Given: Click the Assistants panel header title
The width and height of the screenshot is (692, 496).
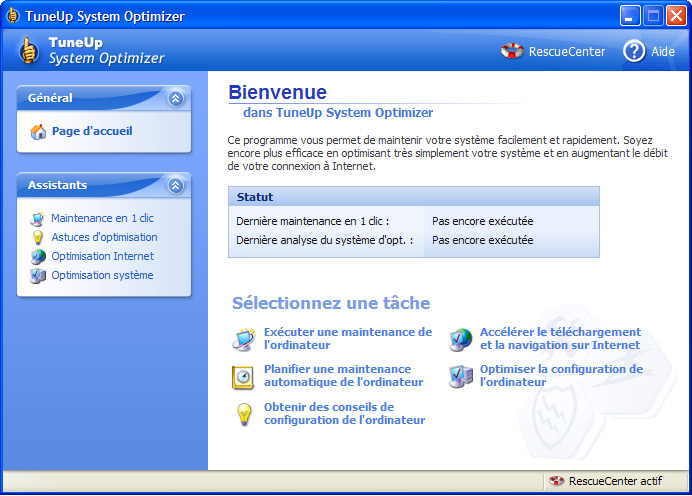Looking at the screenshot, I should (57, 185).
